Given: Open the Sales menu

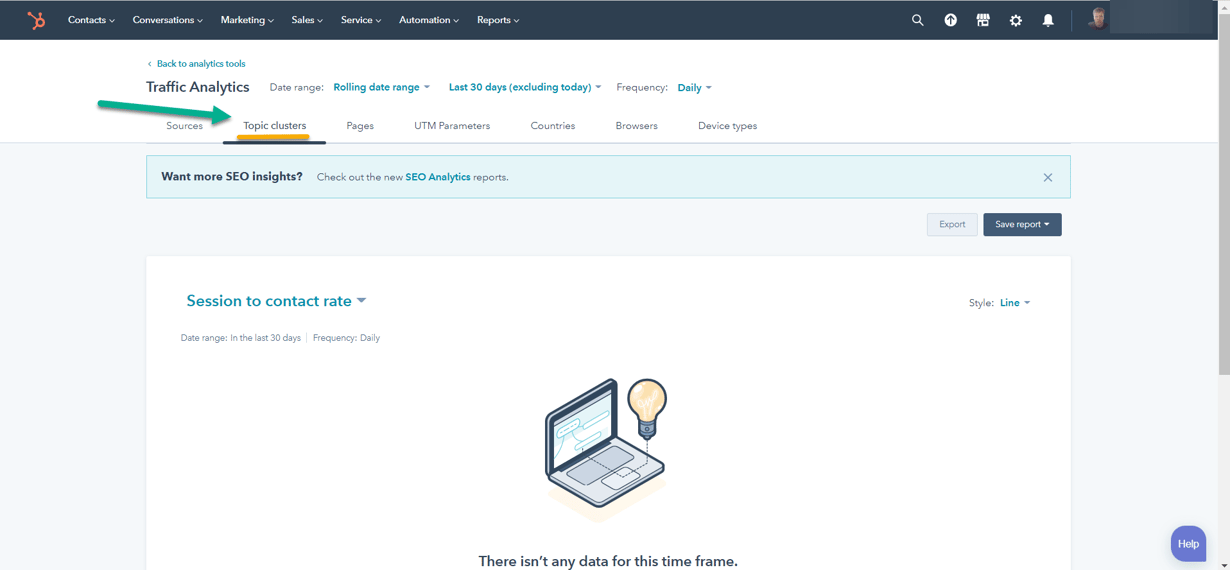Looking at the screenshot, I should point(307,20).
